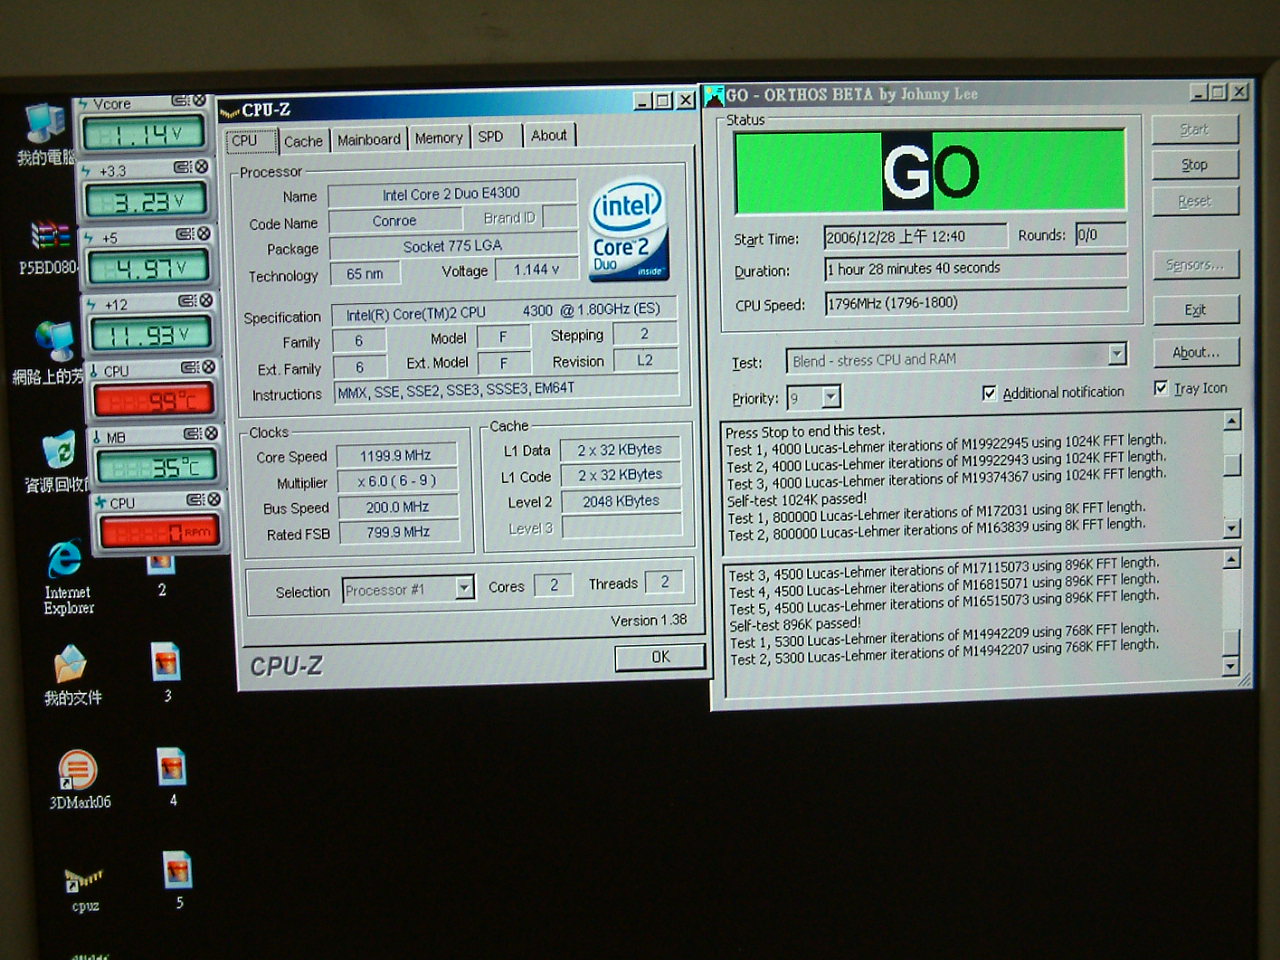Switch to the Cache tab in CPU-Z
Image resolution: width=1280 pixels, height=960 pixels.
[303, 141]
